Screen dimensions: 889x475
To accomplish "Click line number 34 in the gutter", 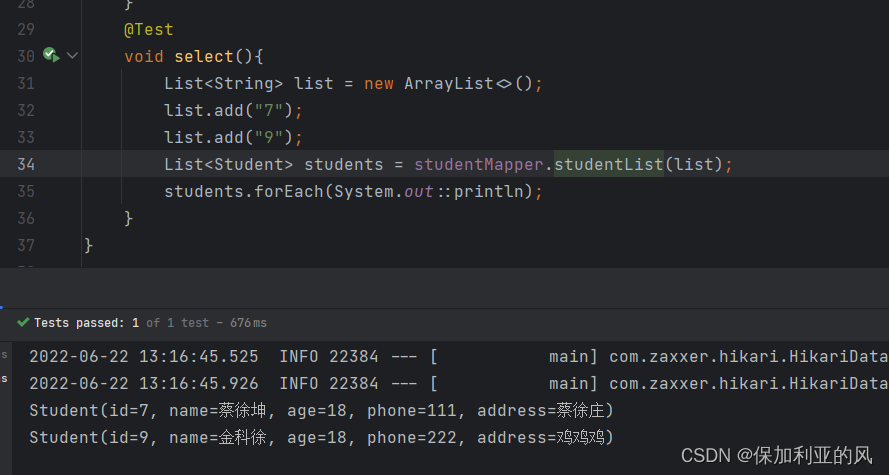I will [x=25, y=164].
